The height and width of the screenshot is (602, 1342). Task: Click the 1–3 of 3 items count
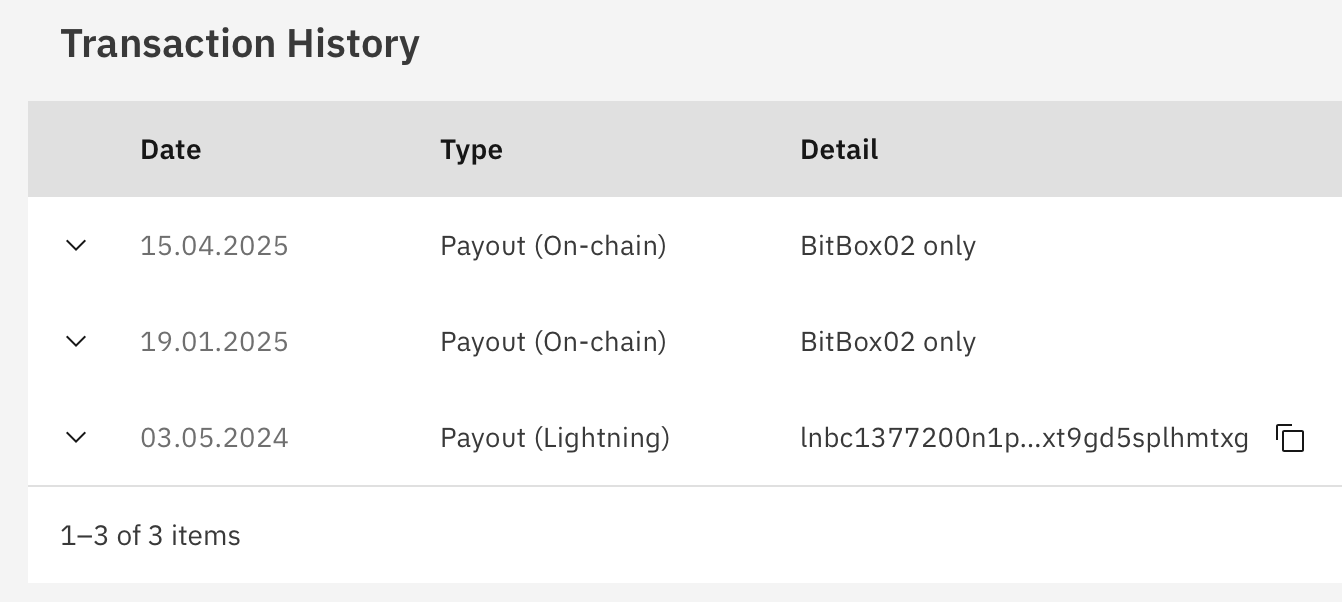point(151,536)
